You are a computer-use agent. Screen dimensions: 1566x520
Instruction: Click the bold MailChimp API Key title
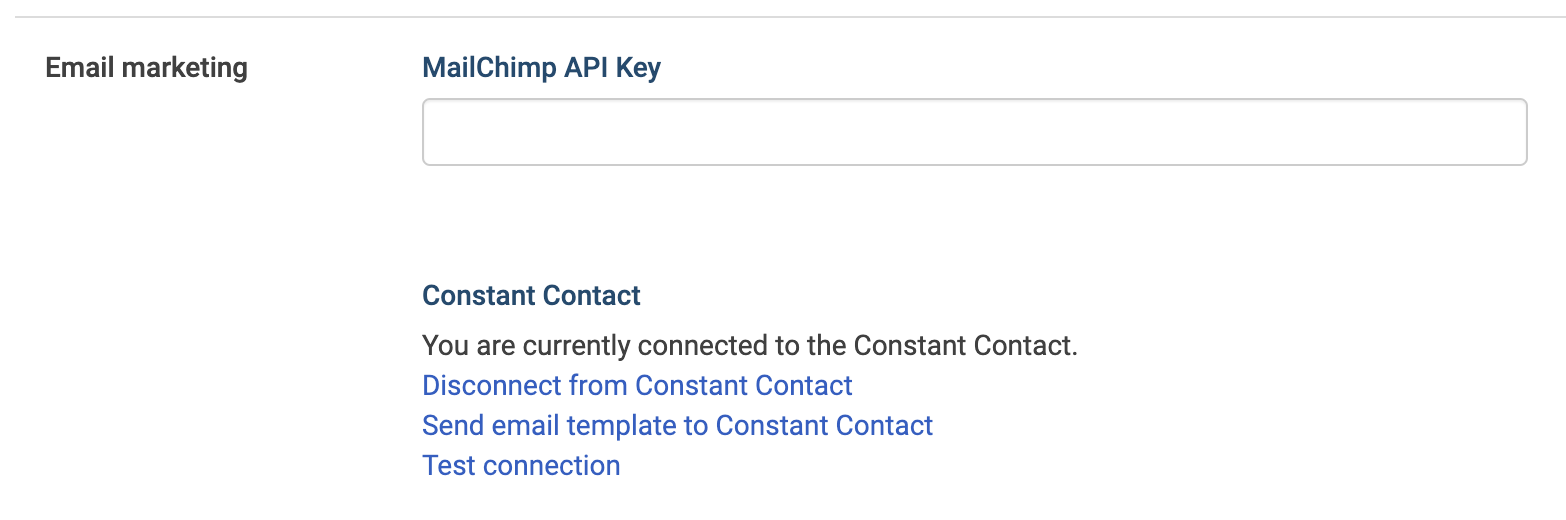[541, 68]
